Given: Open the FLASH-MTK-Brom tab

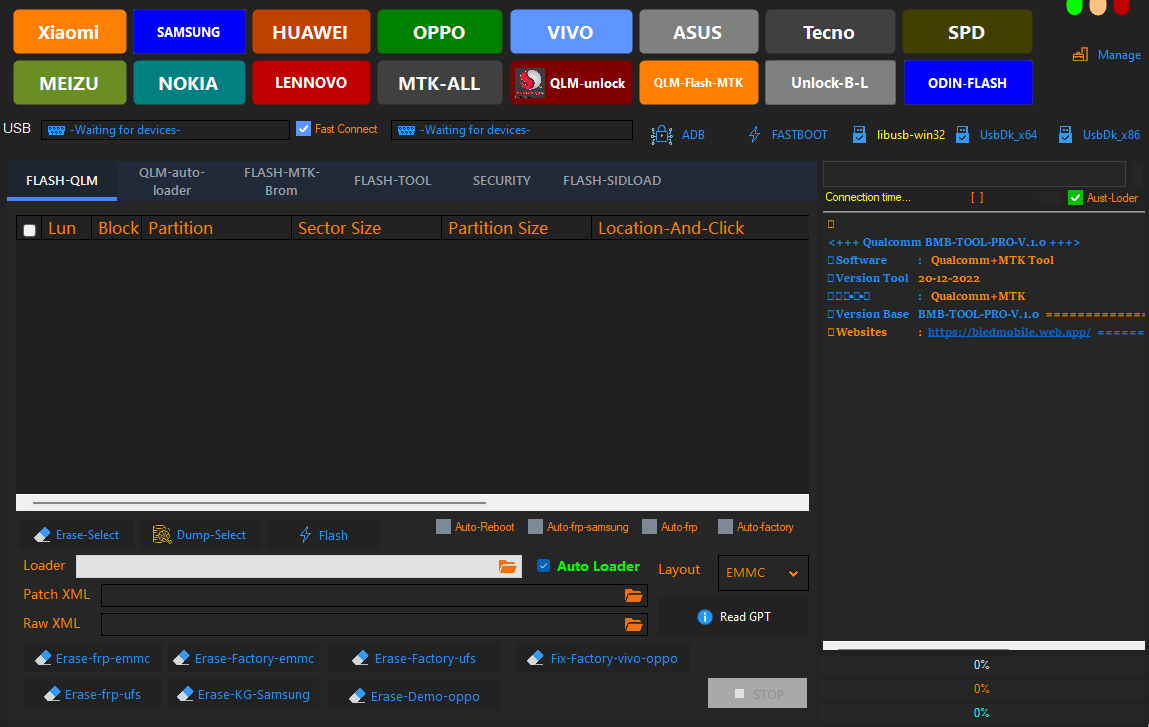Looking at the screenshot, I should coord(280,181).
